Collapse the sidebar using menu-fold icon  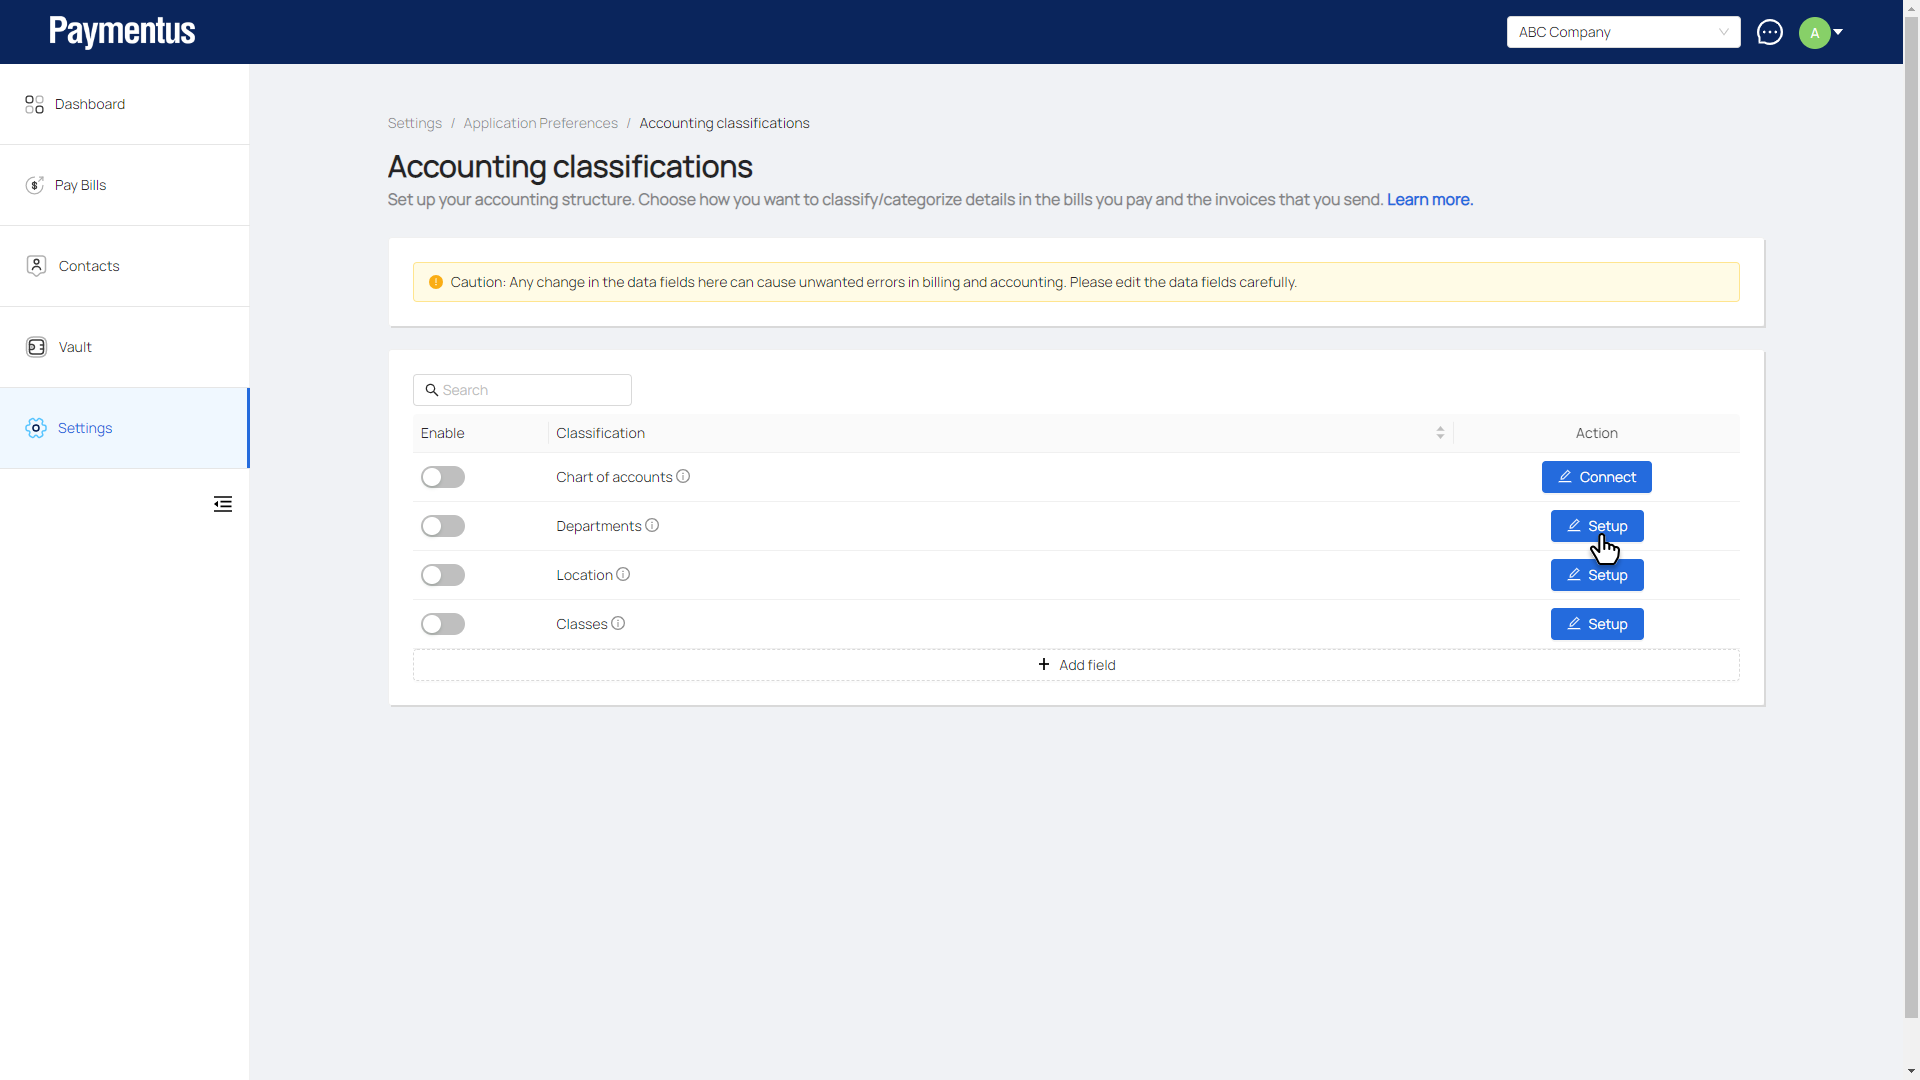click(223, 504)
